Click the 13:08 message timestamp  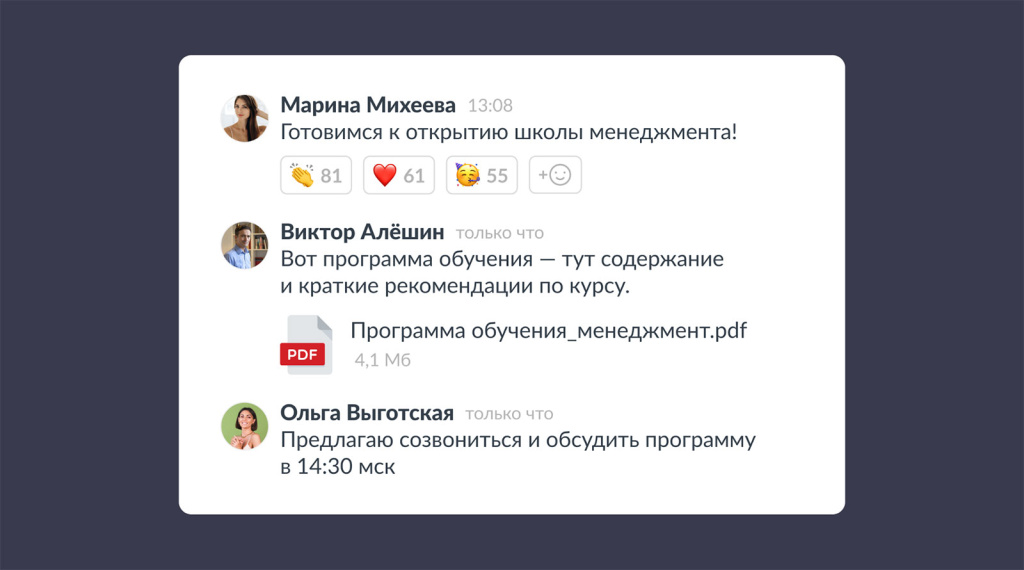point(490,106)
